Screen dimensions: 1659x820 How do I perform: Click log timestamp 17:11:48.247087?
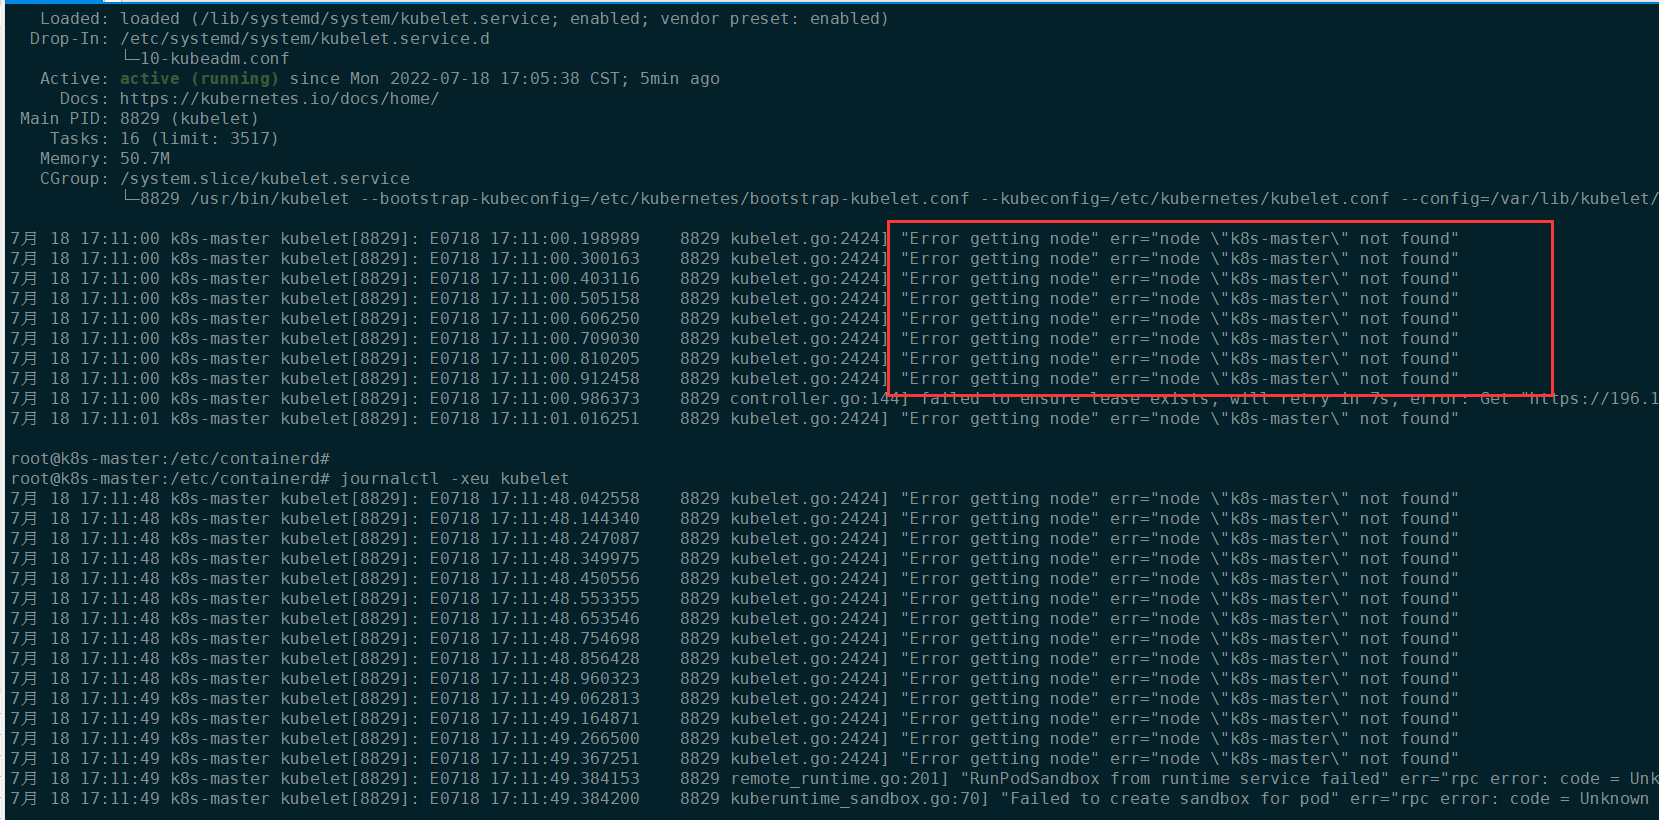coord(564,538)
